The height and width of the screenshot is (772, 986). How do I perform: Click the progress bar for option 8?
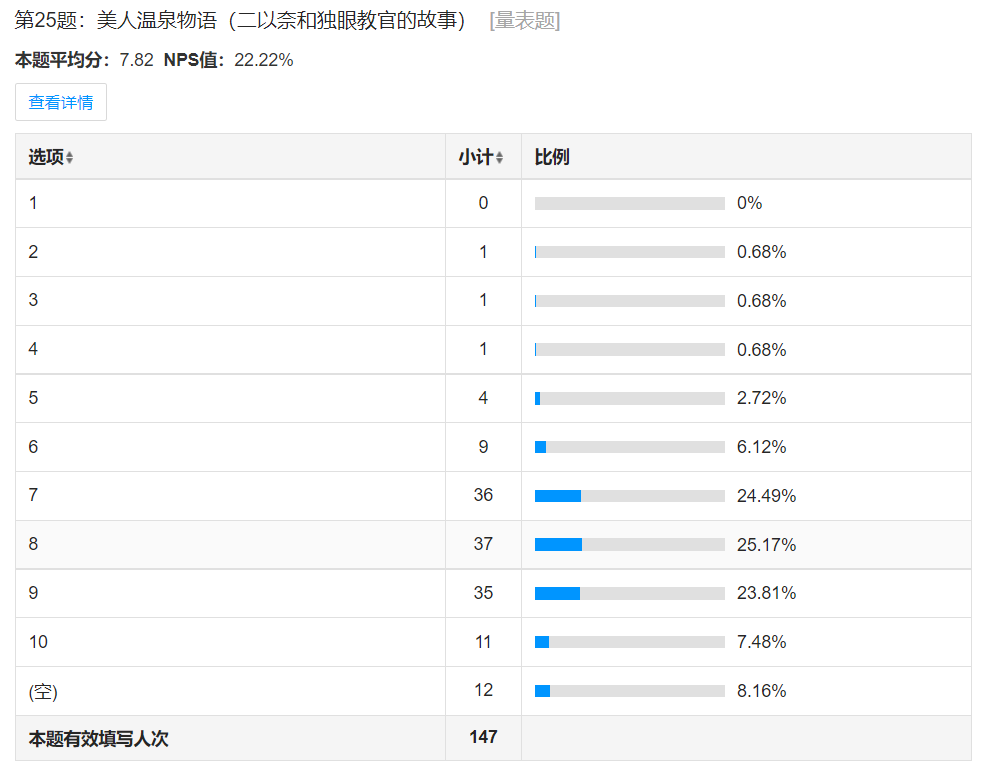pos(629,545)
